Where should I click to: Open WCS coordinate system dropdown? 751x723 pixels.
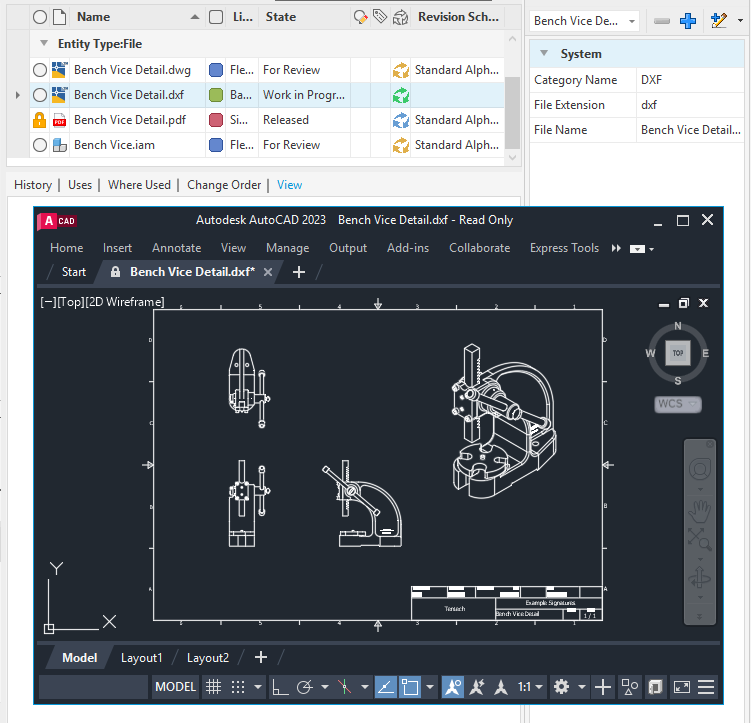(x=678, y=404)
